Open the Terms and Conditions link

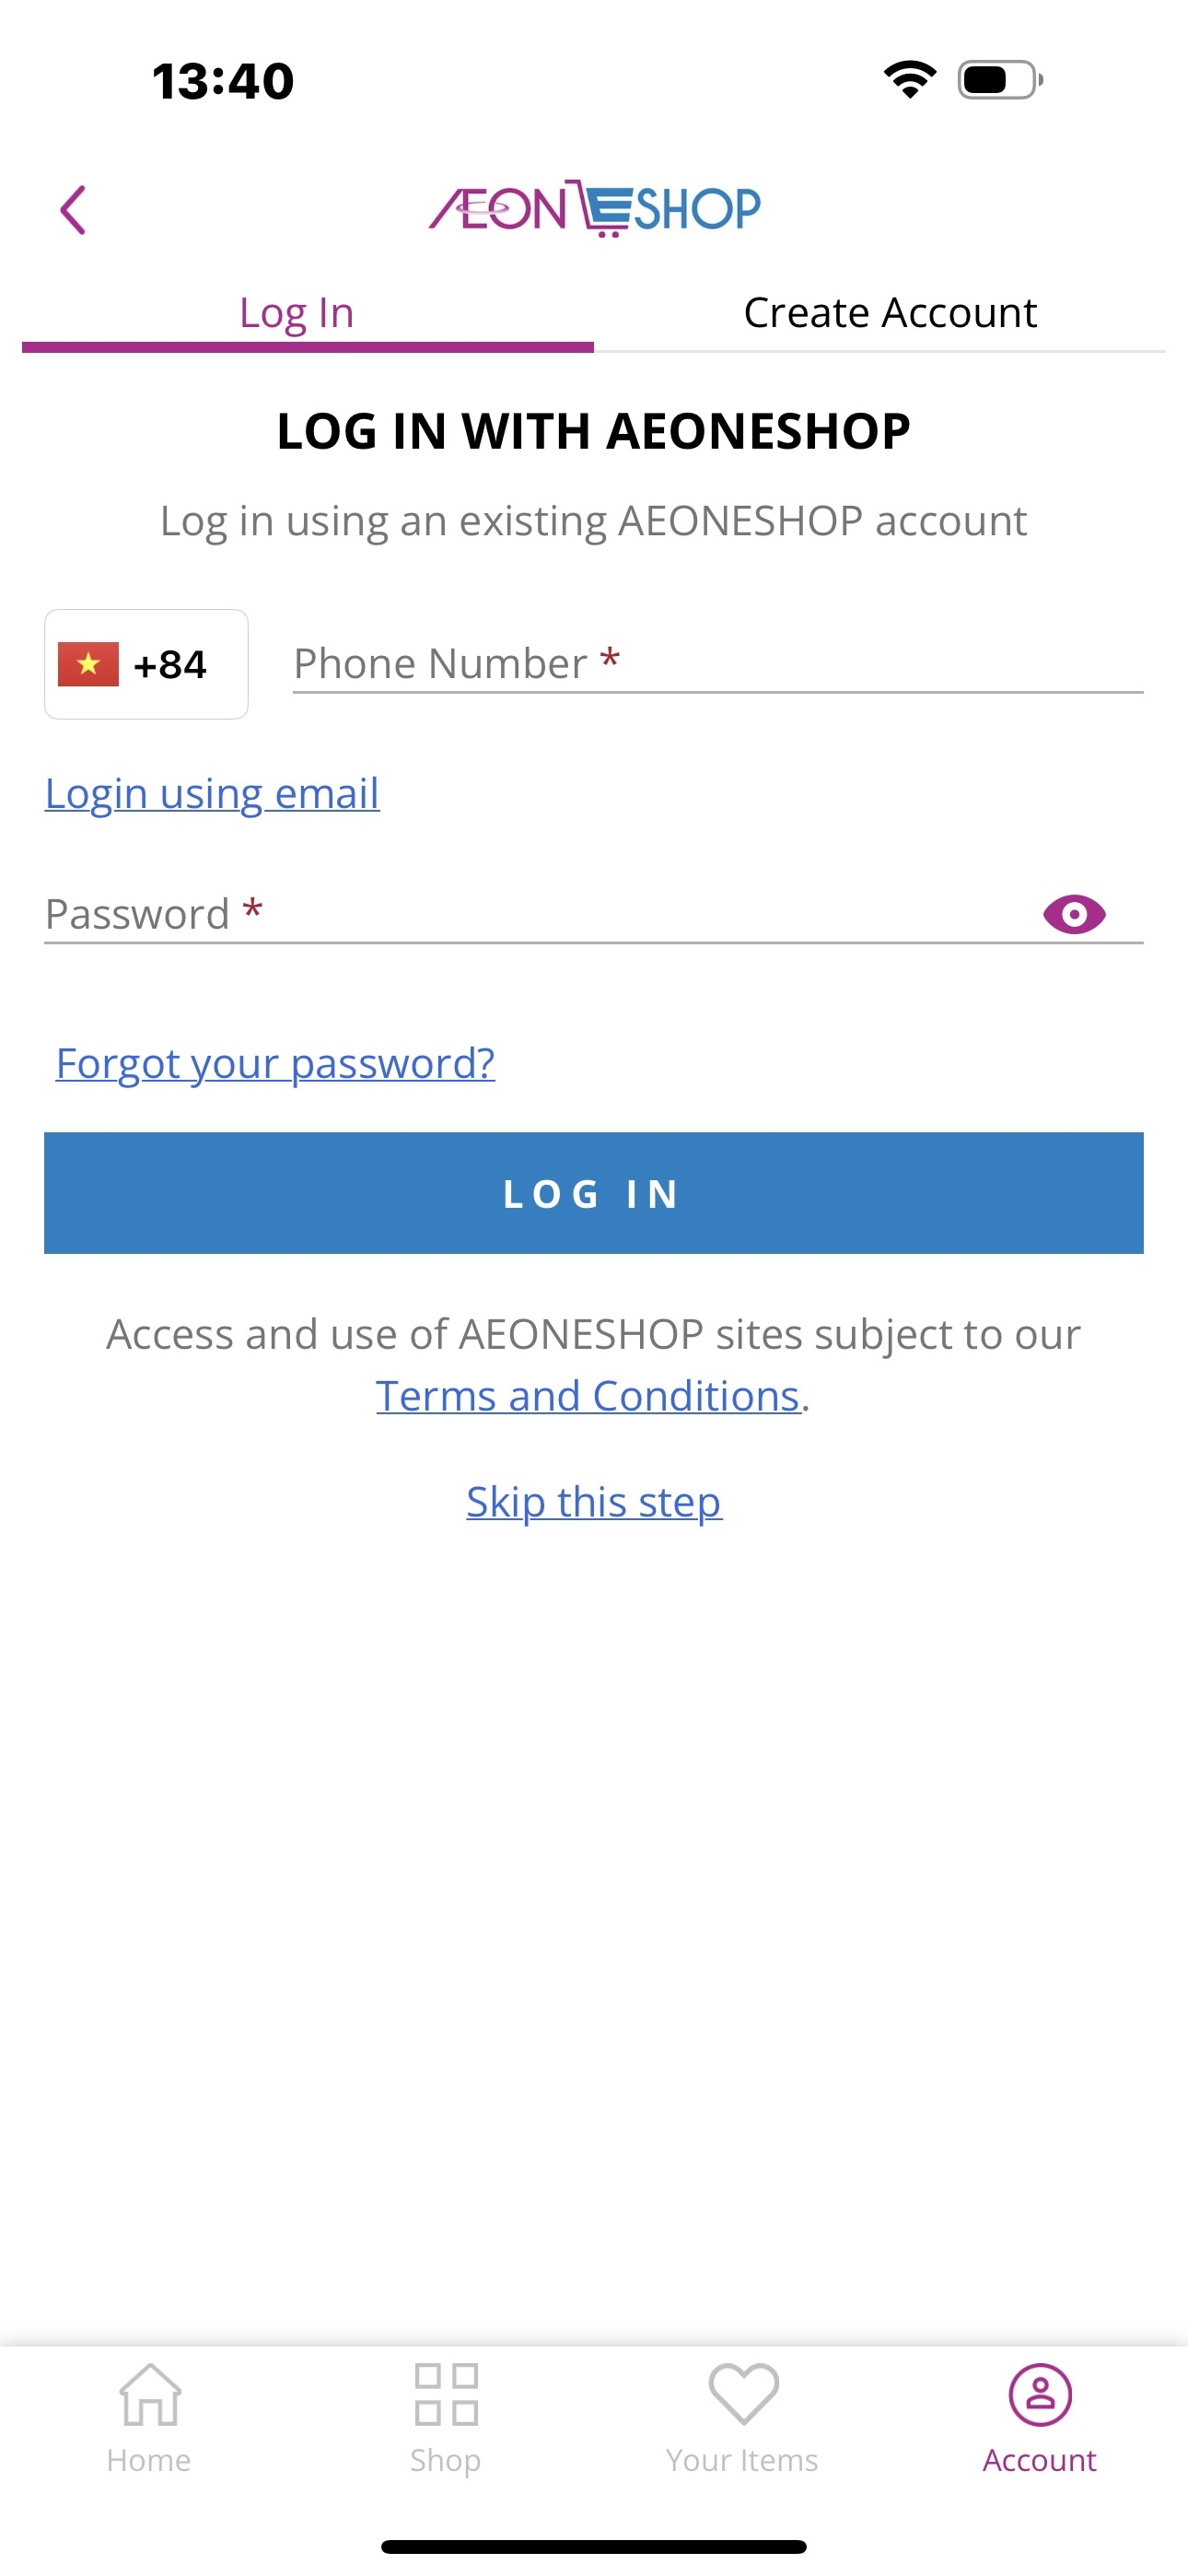(588, 1396)
